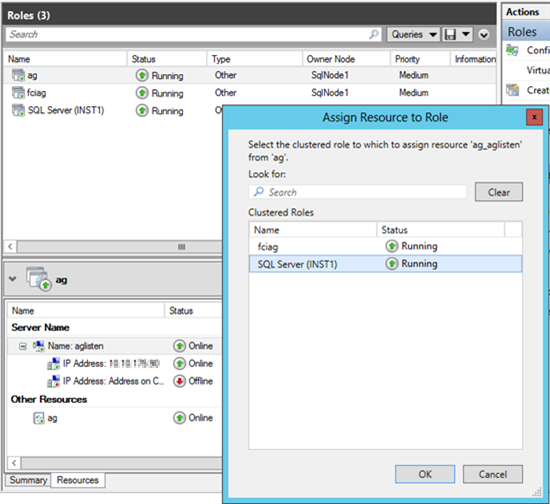Viewport: 550px width, 504px height.
Task: Click Running icon for fciag in dialog
Action: coord(392,246)
